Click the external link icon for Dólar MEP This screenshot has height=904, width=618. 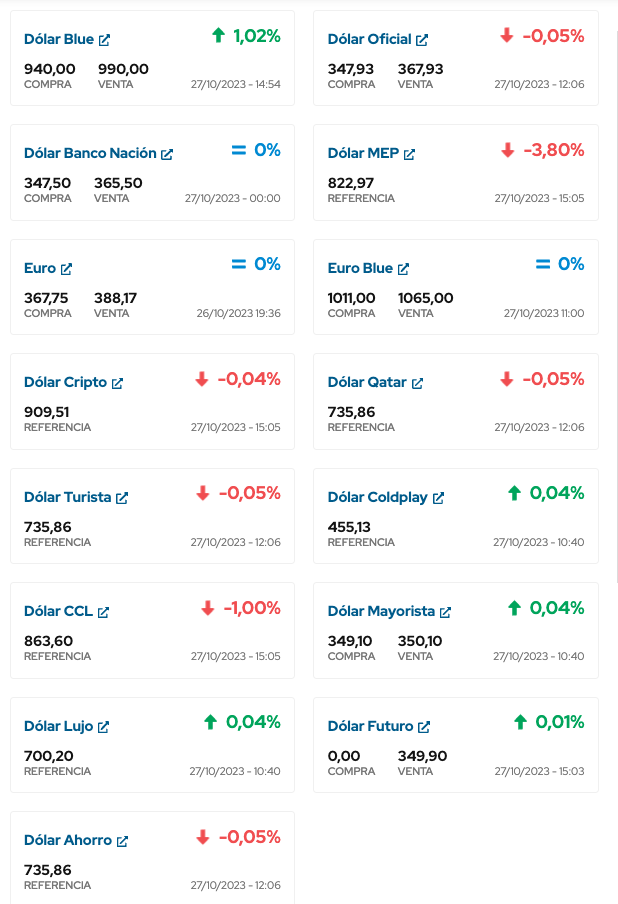(x=409, y=154)
